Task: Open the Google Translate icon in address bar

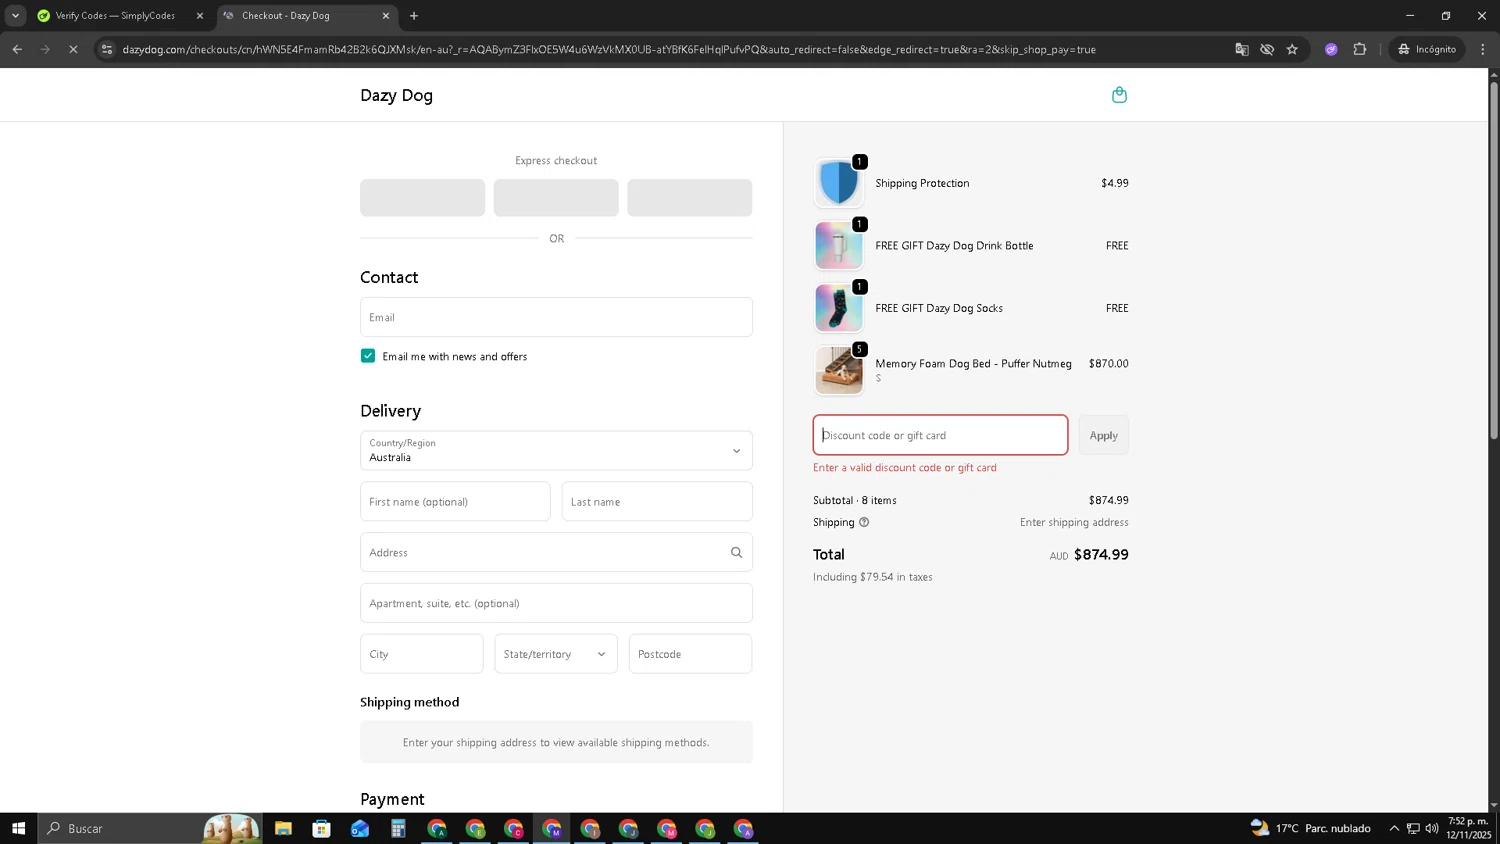Action: 1241,49
